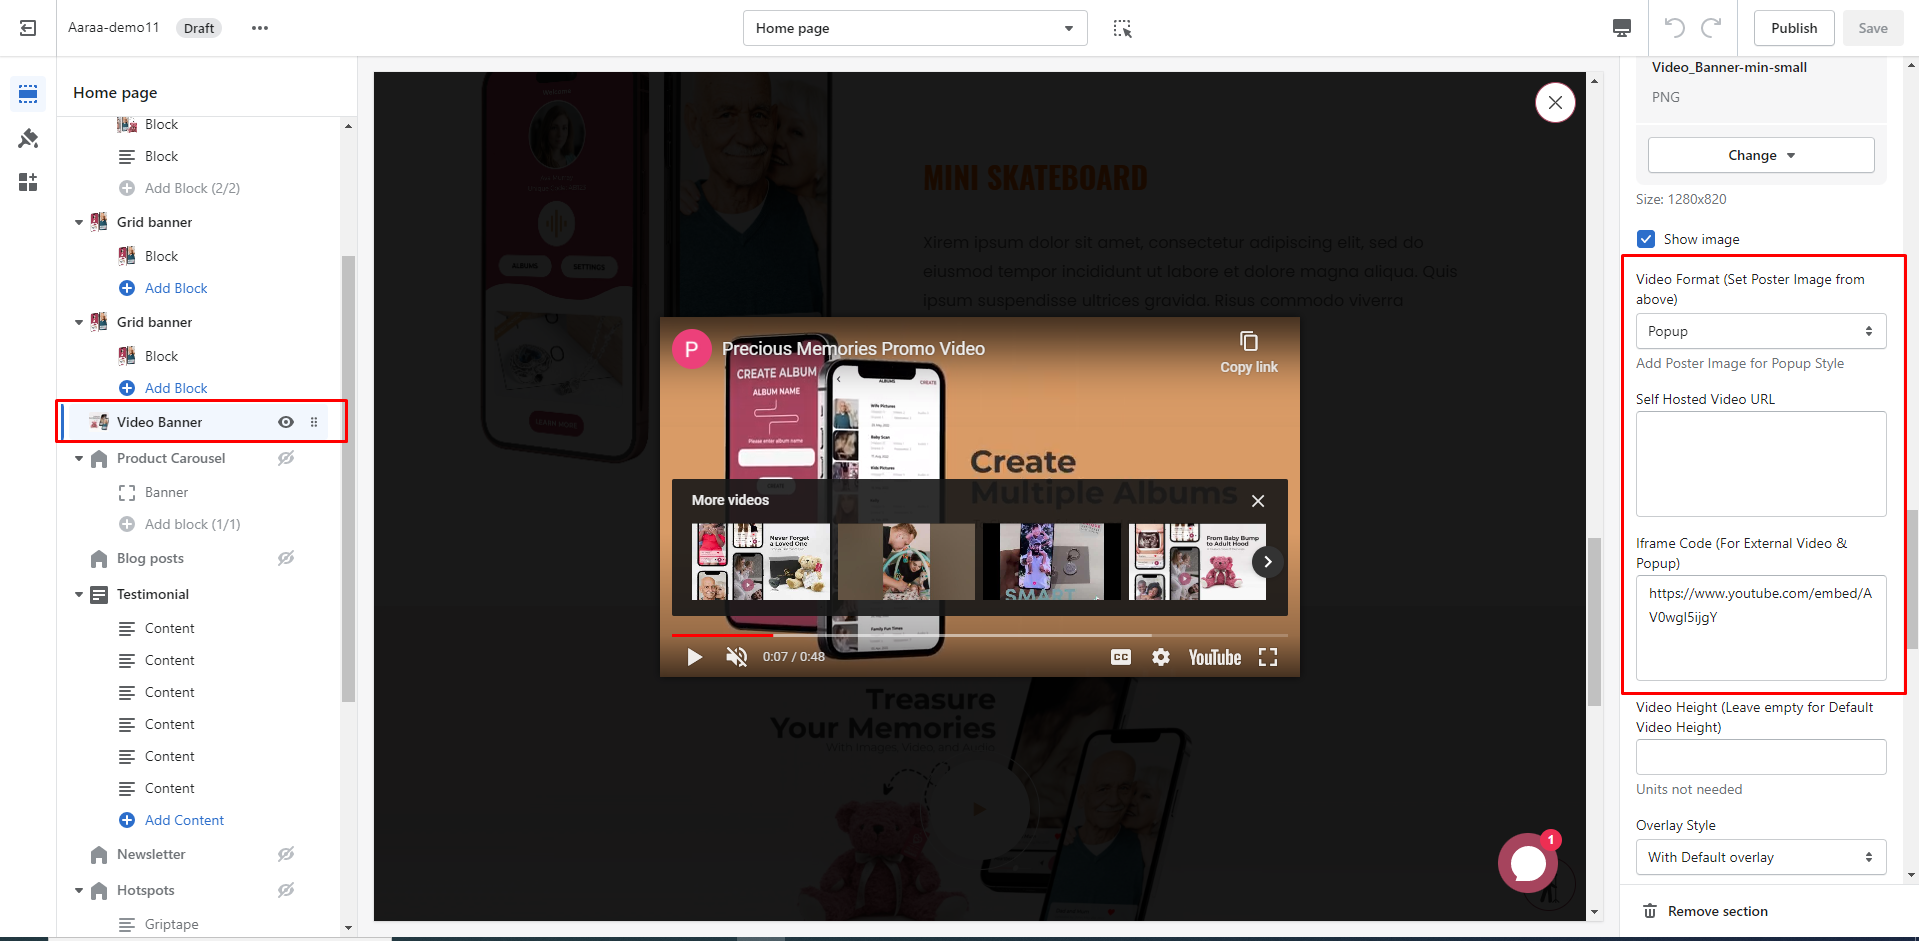Click the section inspector selection icon
The image size is (1919, 941).
[1122, 28]
